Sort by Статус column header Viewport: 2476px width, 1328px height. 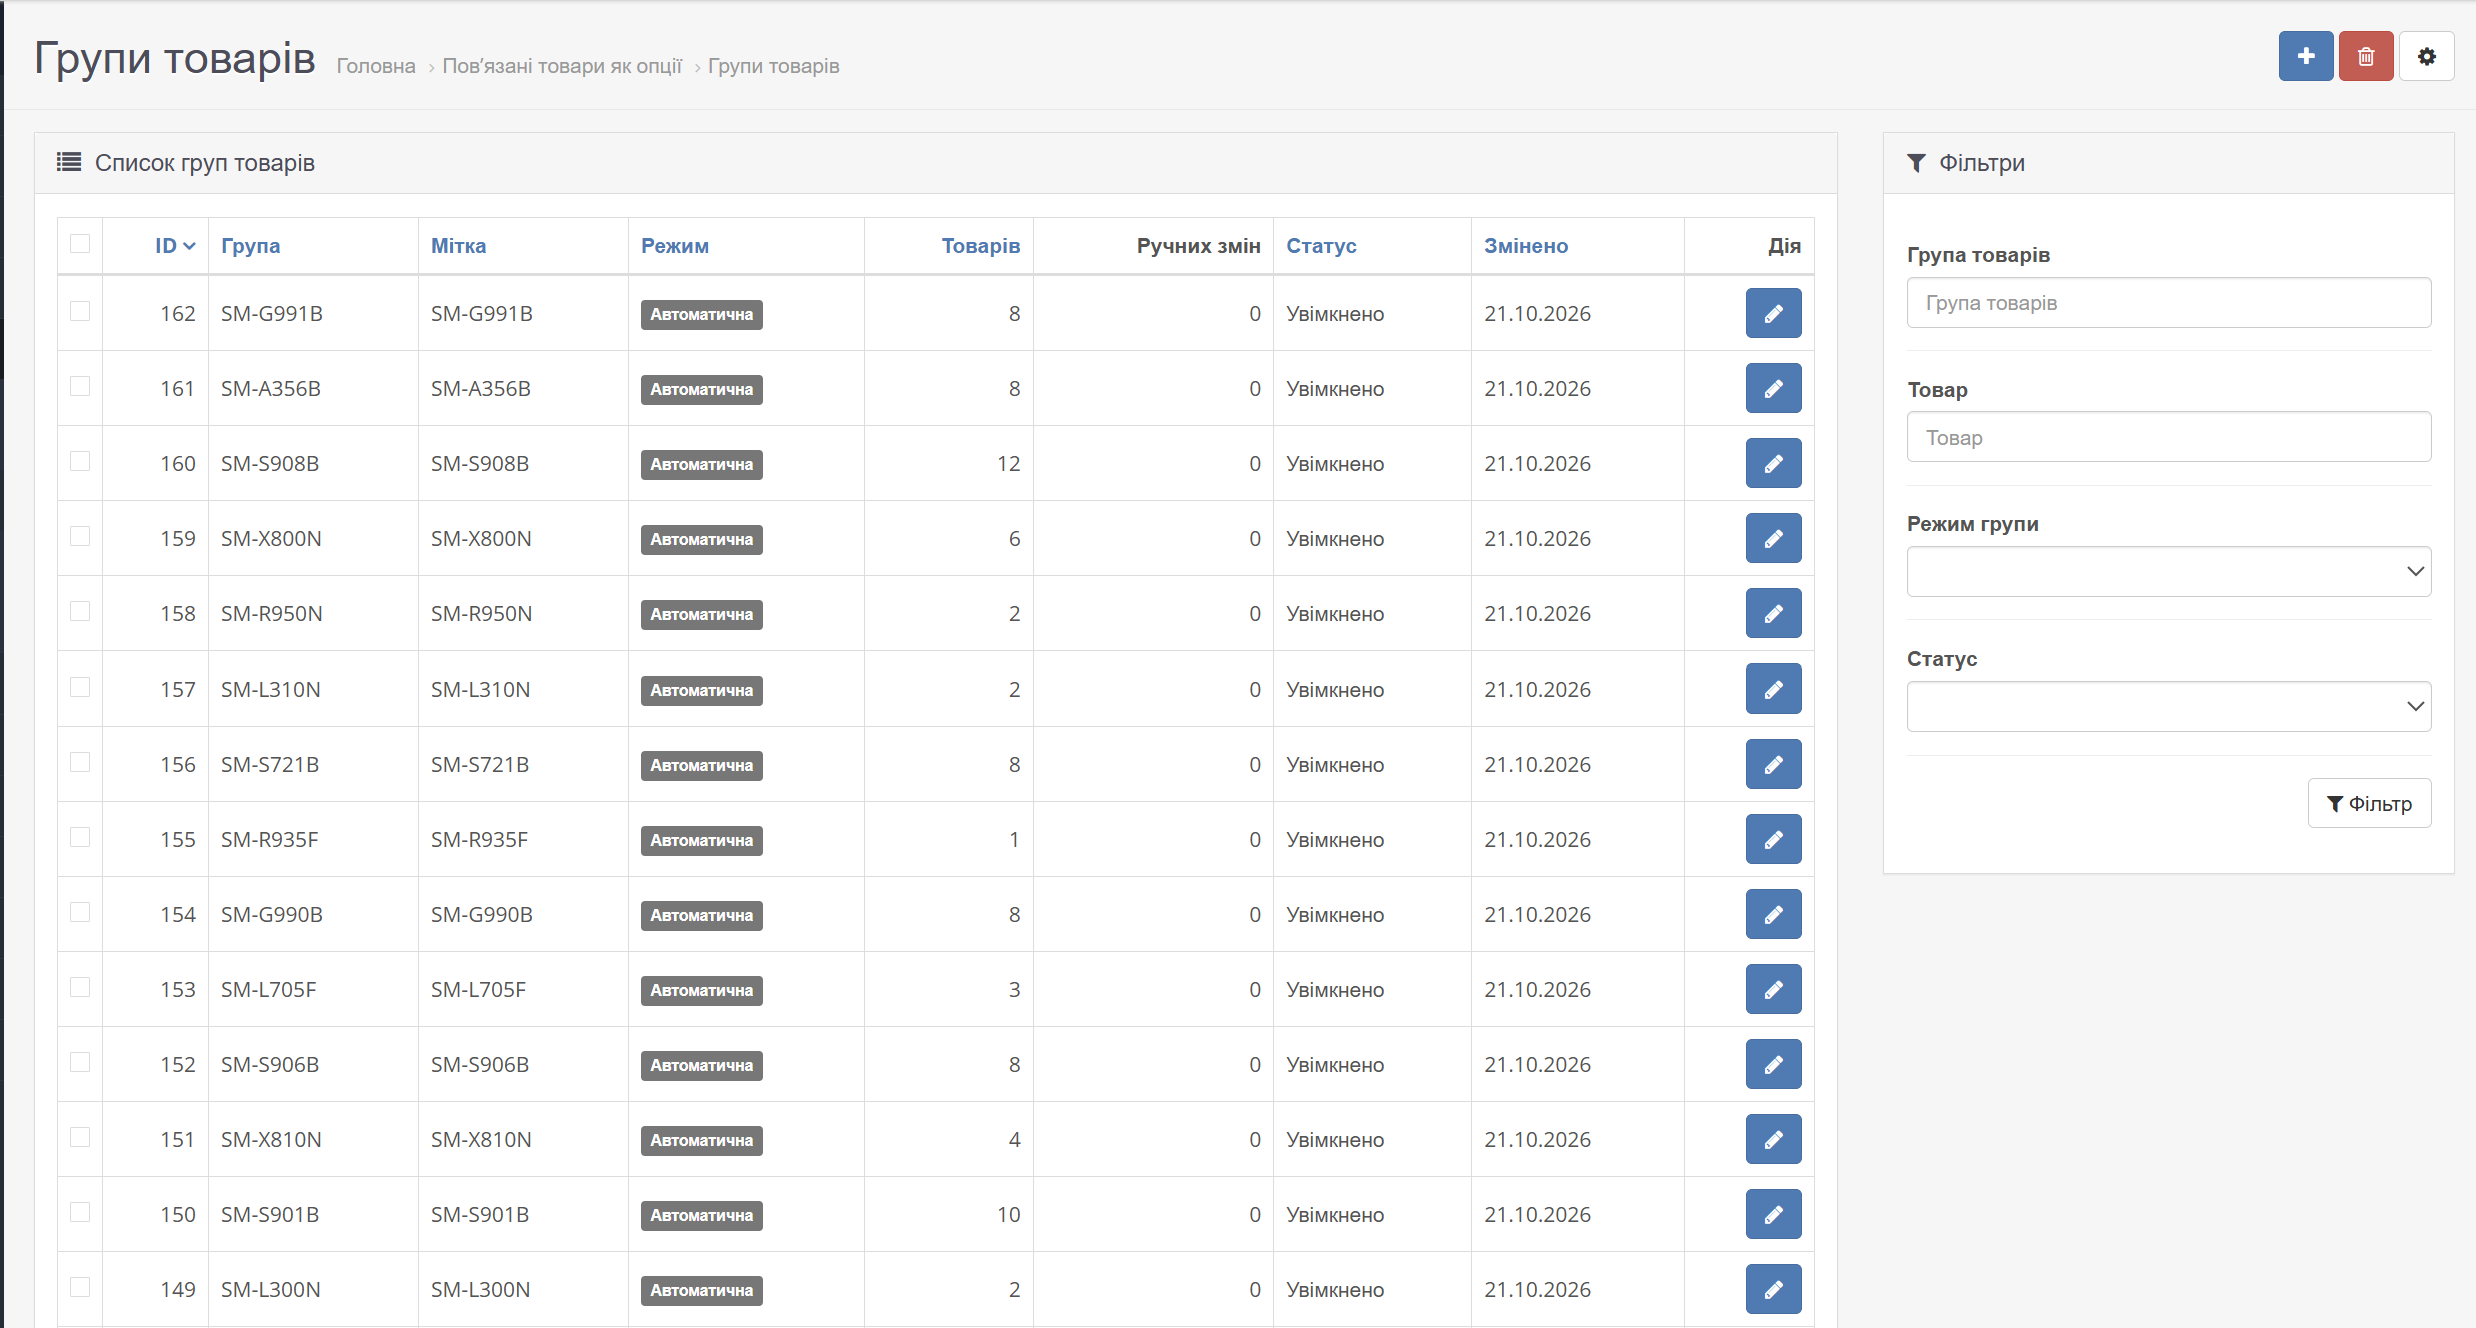click(1321, 246)
